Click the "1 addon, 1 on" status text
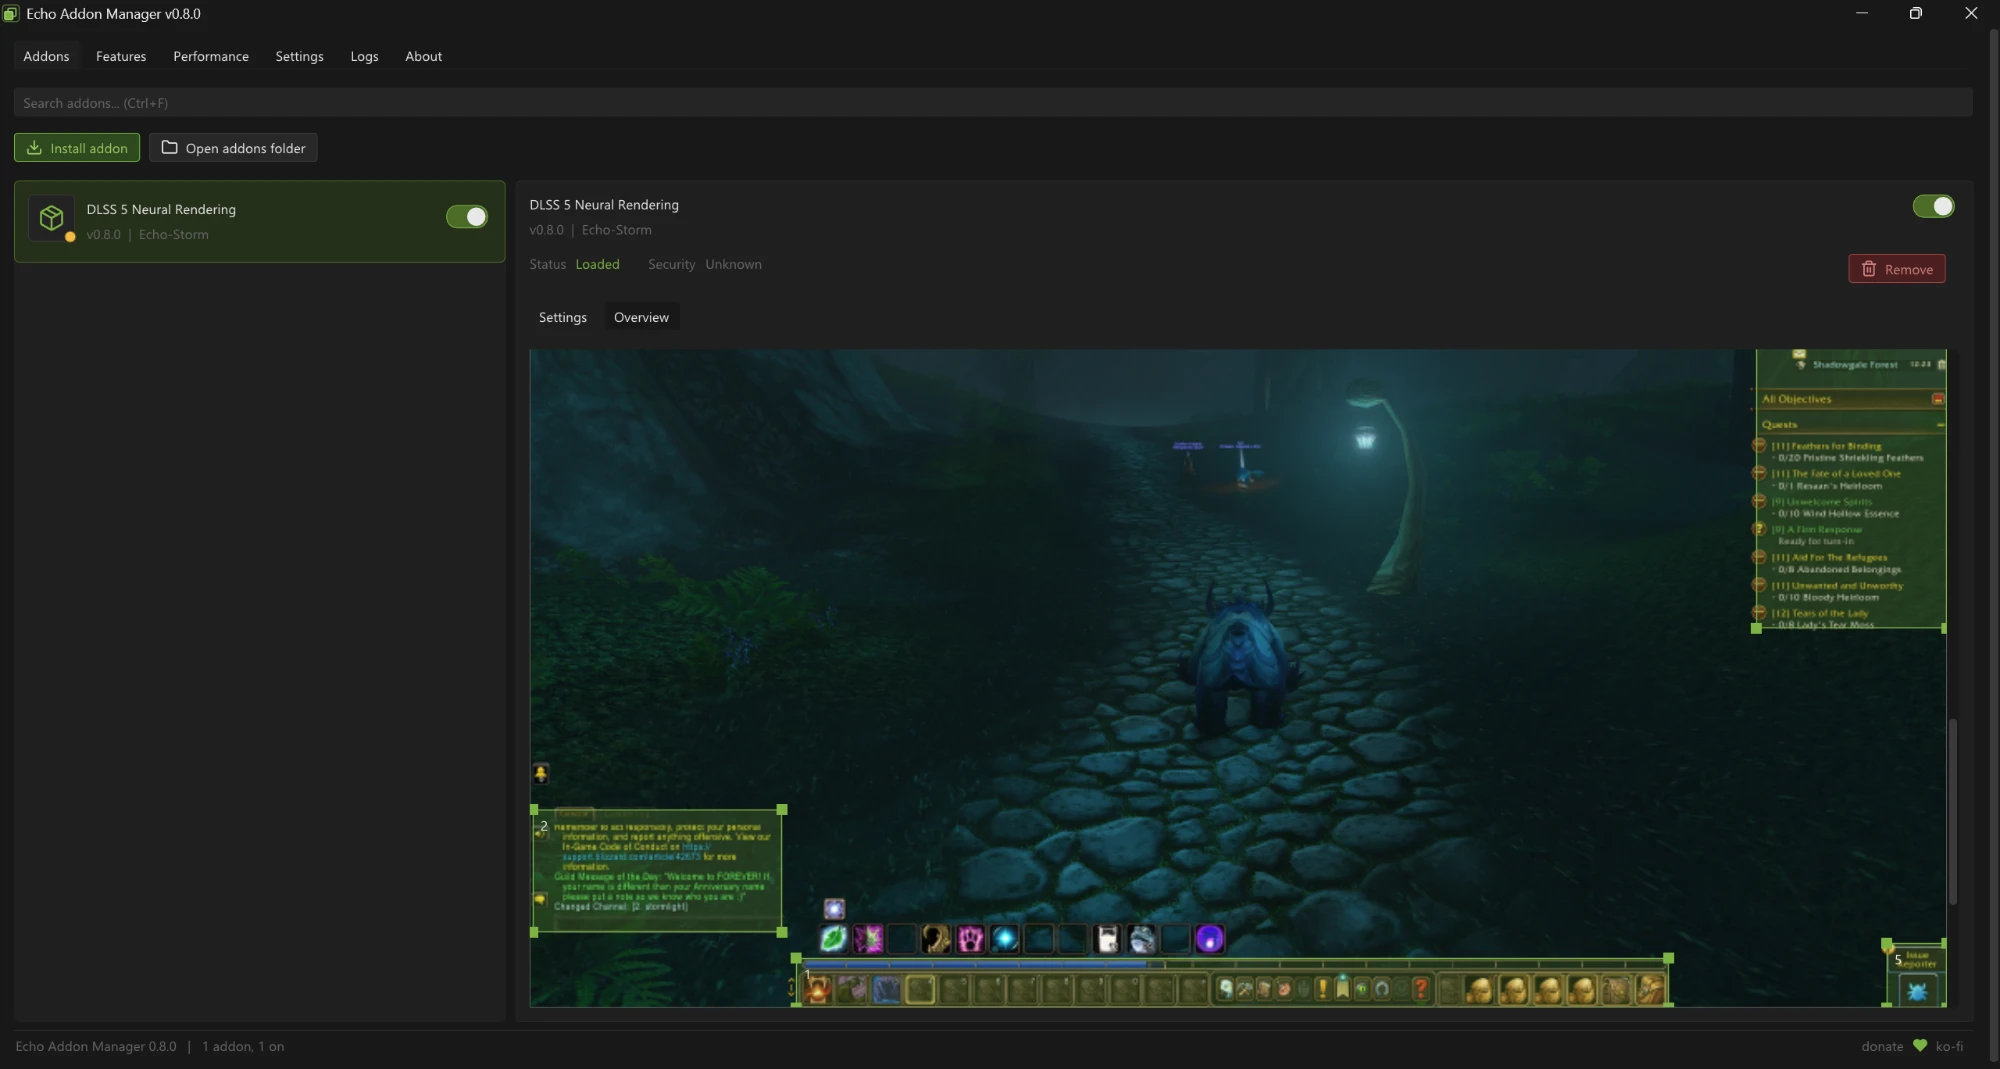2000x1069 pixels. [x=243, y=1046]
